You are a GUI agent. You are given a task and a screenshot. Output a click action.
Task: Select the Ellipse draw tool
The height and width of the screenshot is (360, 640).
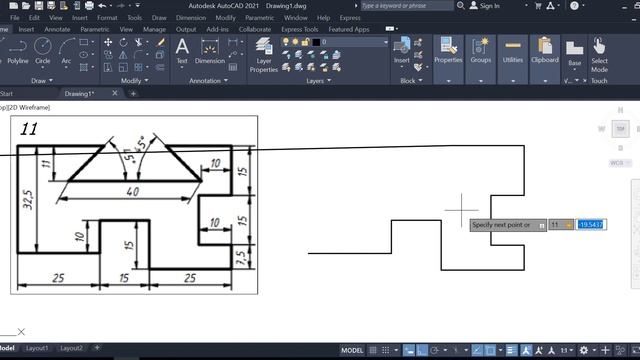pyautogui.click(x=84, y=55)
